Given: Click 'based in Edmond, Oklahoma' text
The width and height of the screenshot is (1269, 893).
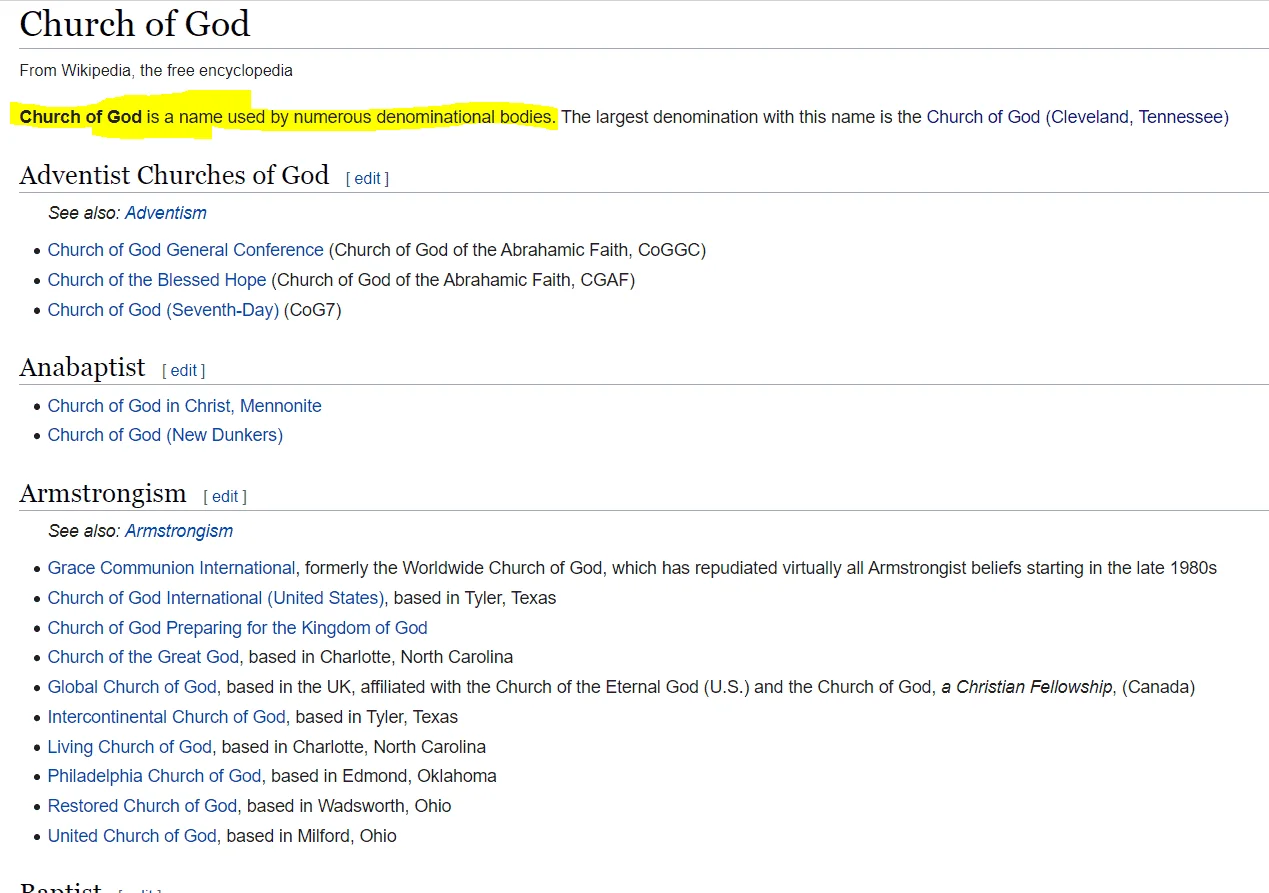Looking at the screenshot, I should tap(384, 776).
